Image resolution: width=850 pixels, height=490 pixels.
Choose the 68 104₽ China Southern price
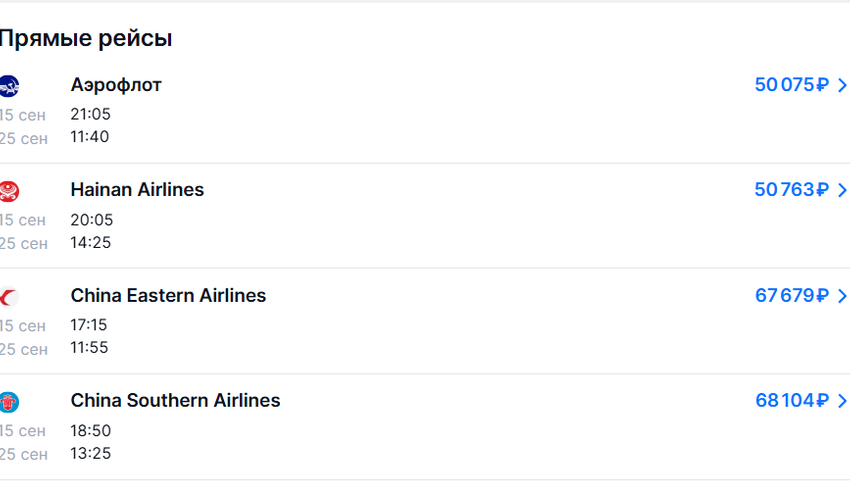click(791, 402)
